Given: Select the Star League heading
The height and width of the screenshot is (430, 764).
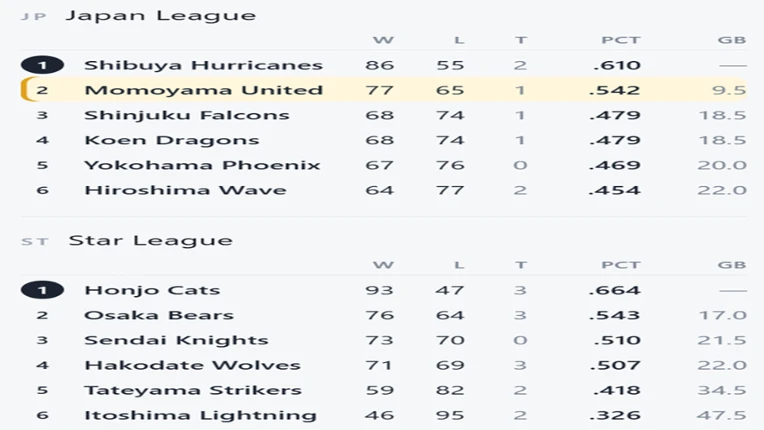Looking at the screenshot, I should 151,241.
